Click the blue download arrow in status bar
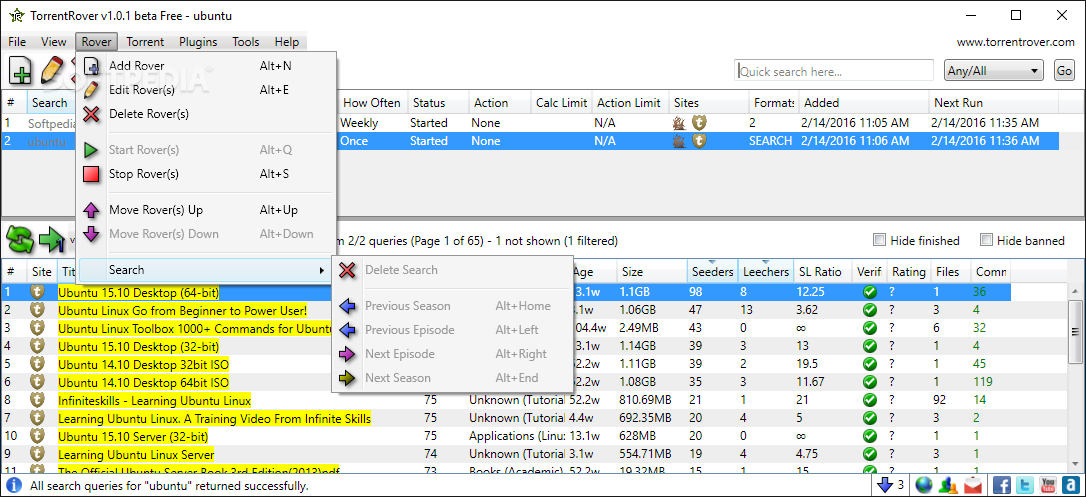This screenshot has height=497, width=1086. coord(884,485)
